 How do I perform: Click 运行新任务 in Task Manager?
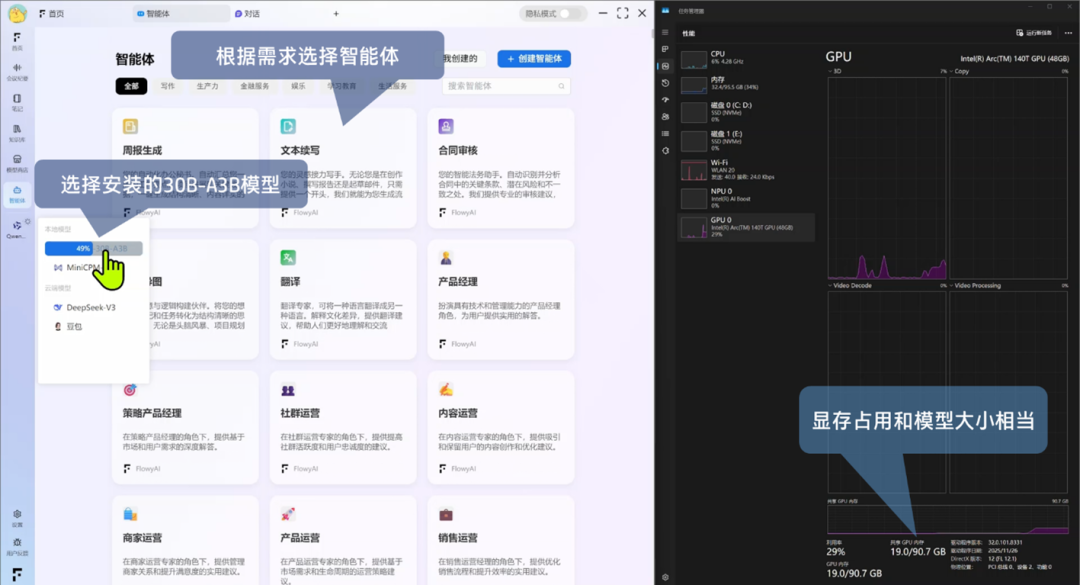[1035, 32]
